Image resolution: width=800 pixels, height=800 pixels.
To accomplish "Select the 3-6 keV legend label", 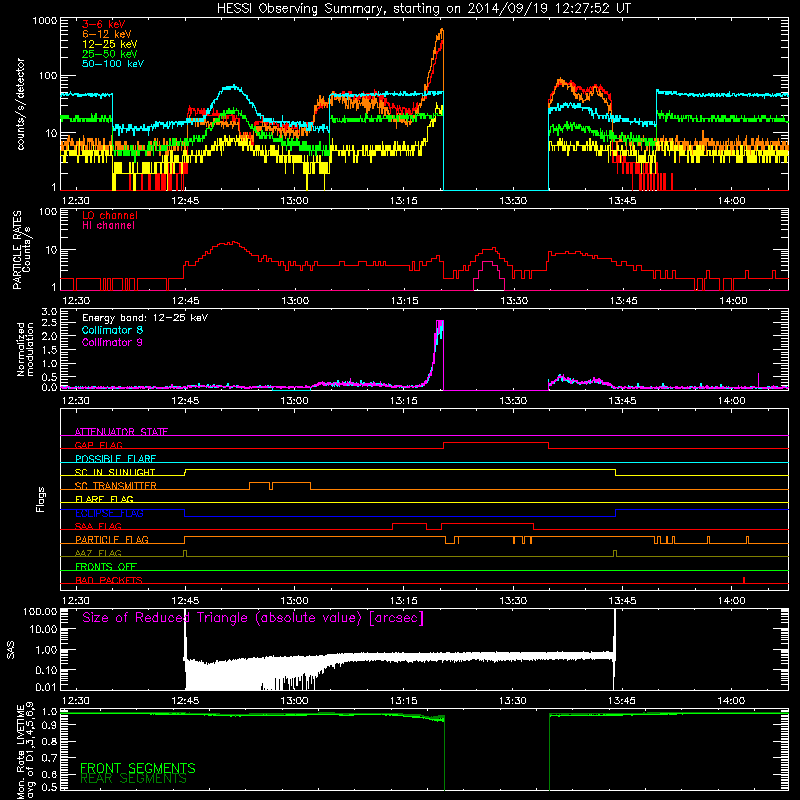I will 104,24.
